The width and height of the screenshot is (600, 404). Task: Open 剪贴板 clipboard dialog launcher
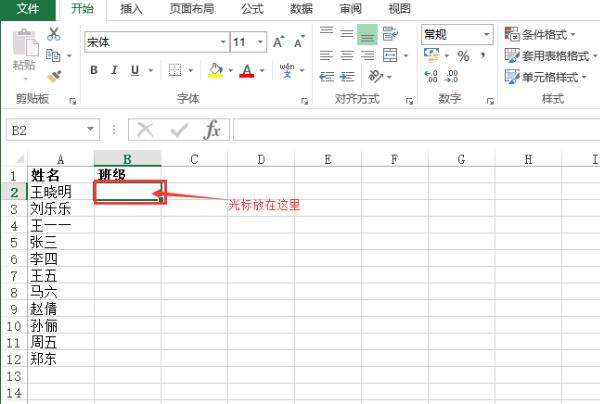(72, 101)
